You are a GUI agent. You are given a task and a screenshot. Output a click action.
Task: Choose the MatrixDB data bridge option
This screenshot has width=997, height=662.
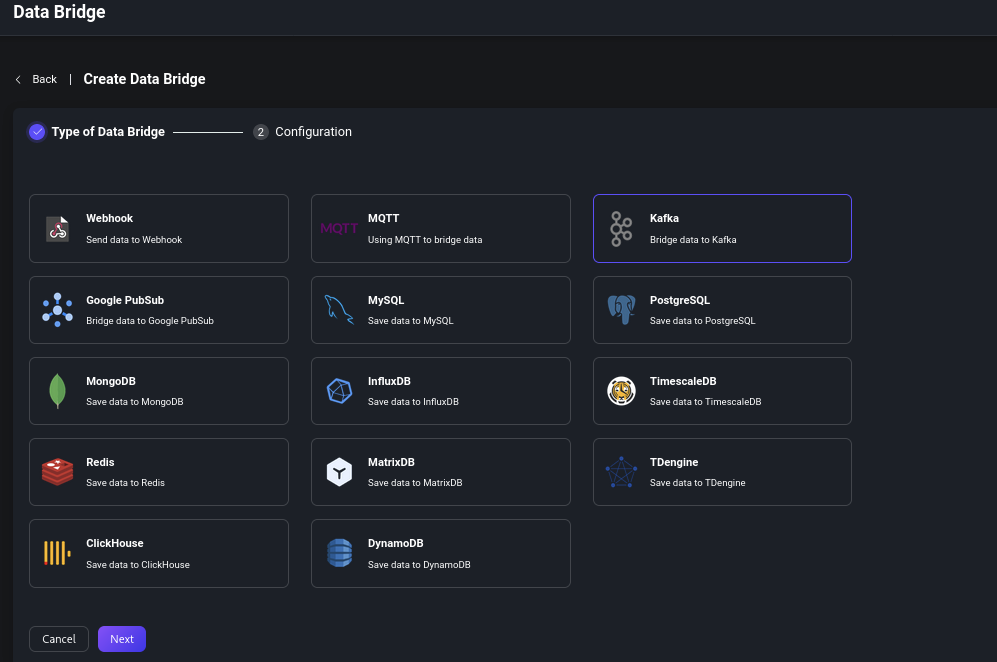click(x=440, y=472)
